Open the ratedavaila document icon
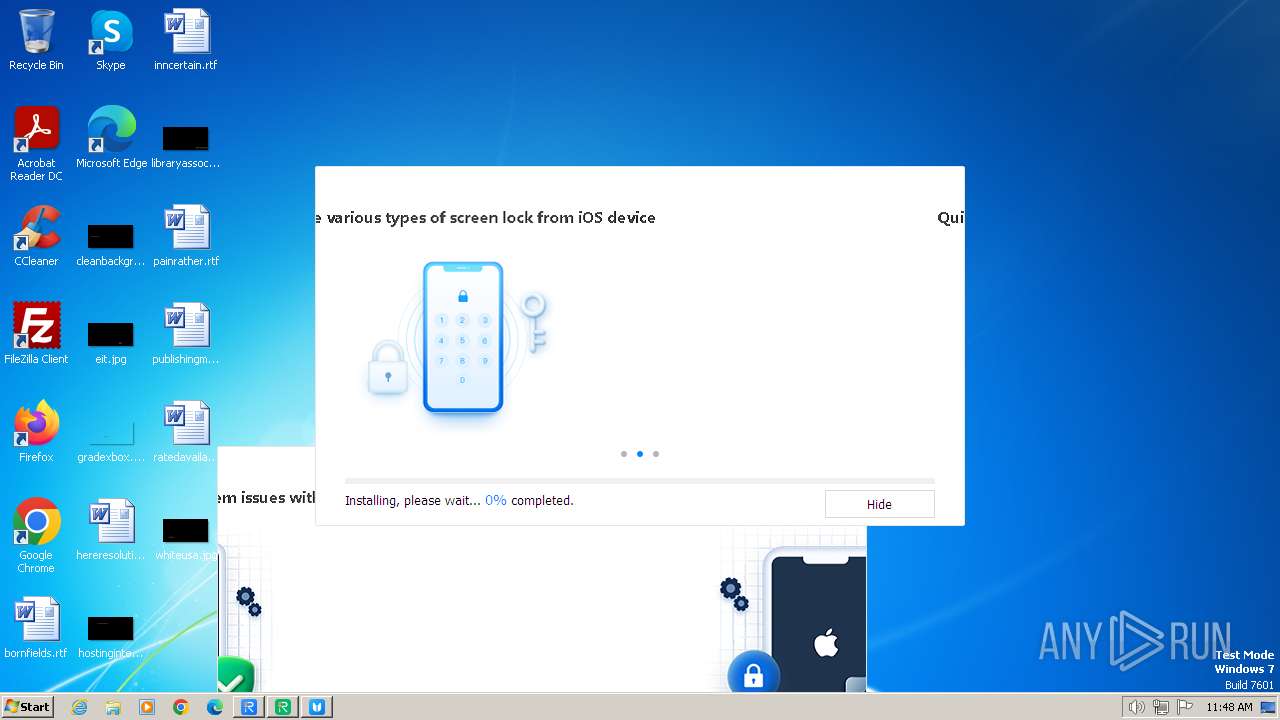1280x720 pixels. [186, 432]
